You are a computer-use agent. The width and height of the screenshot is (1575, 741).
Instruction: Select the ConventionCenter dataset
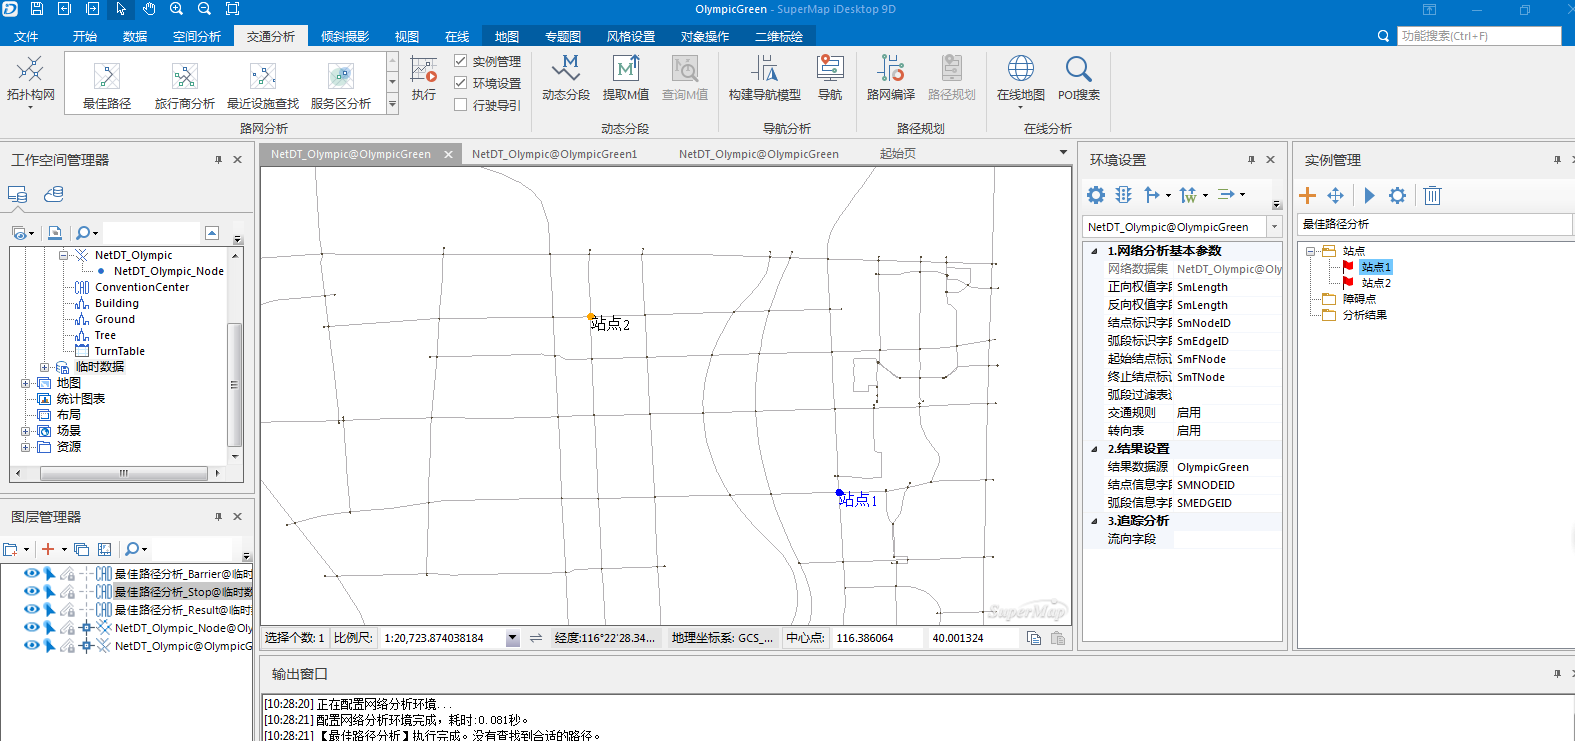pos(142,287)
